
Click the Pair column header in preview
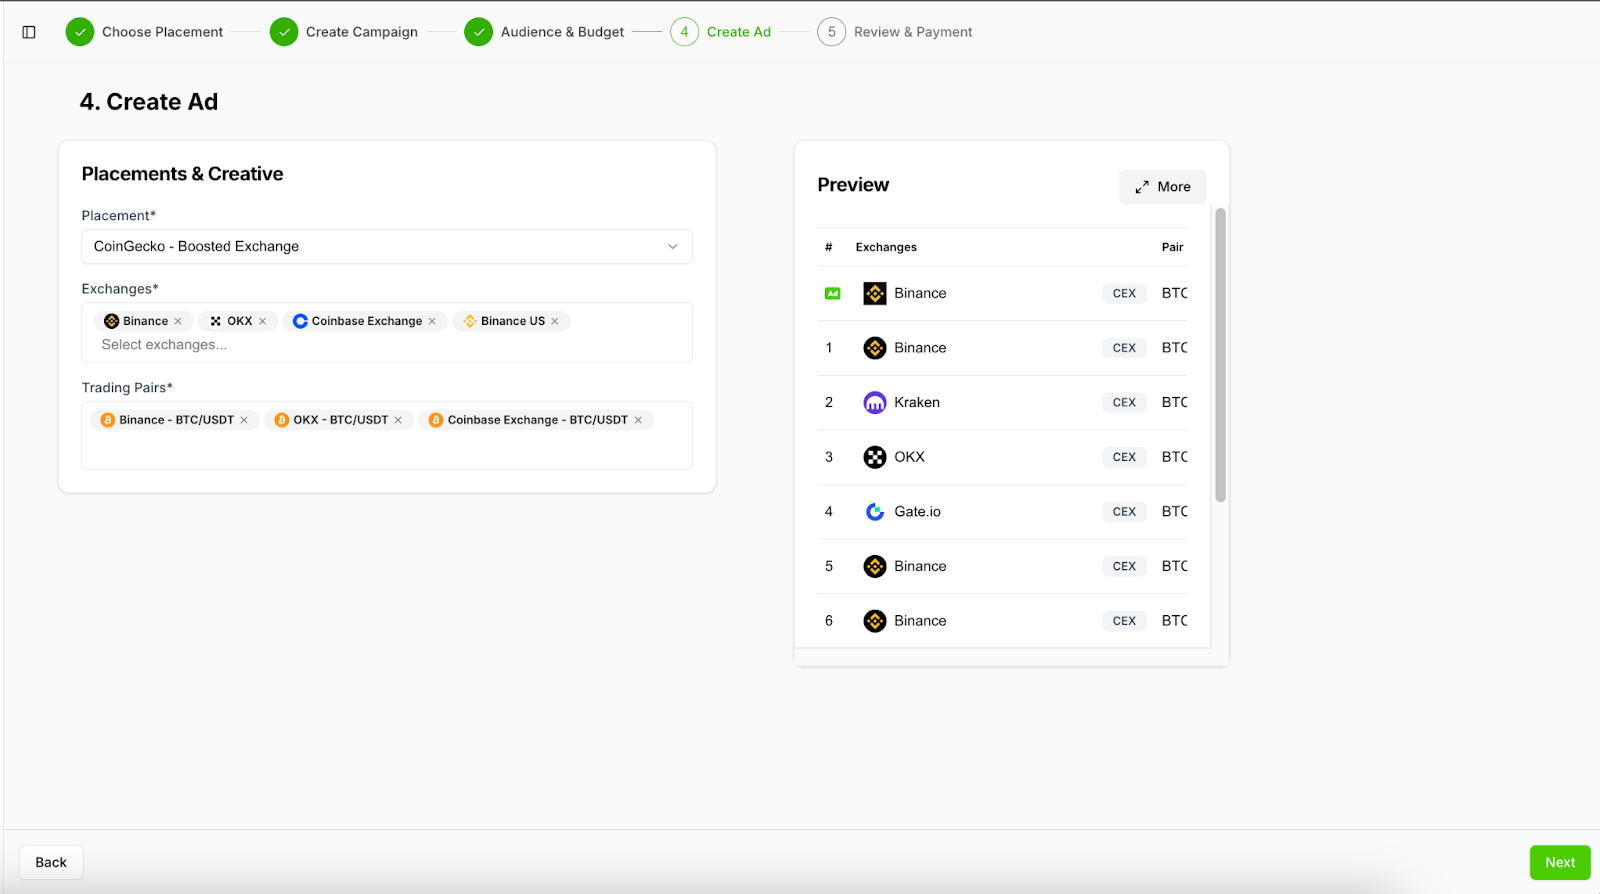click(1172, 247)
